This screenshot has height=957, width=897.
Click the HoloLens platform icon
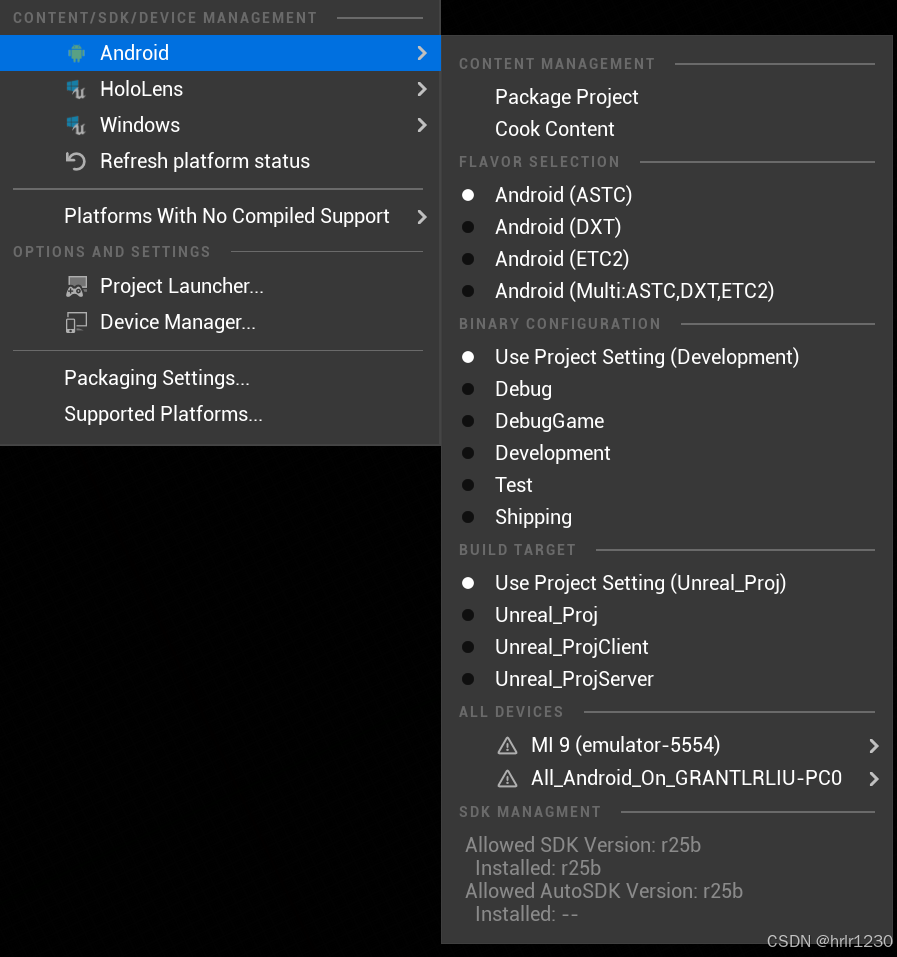pos(76,89)
